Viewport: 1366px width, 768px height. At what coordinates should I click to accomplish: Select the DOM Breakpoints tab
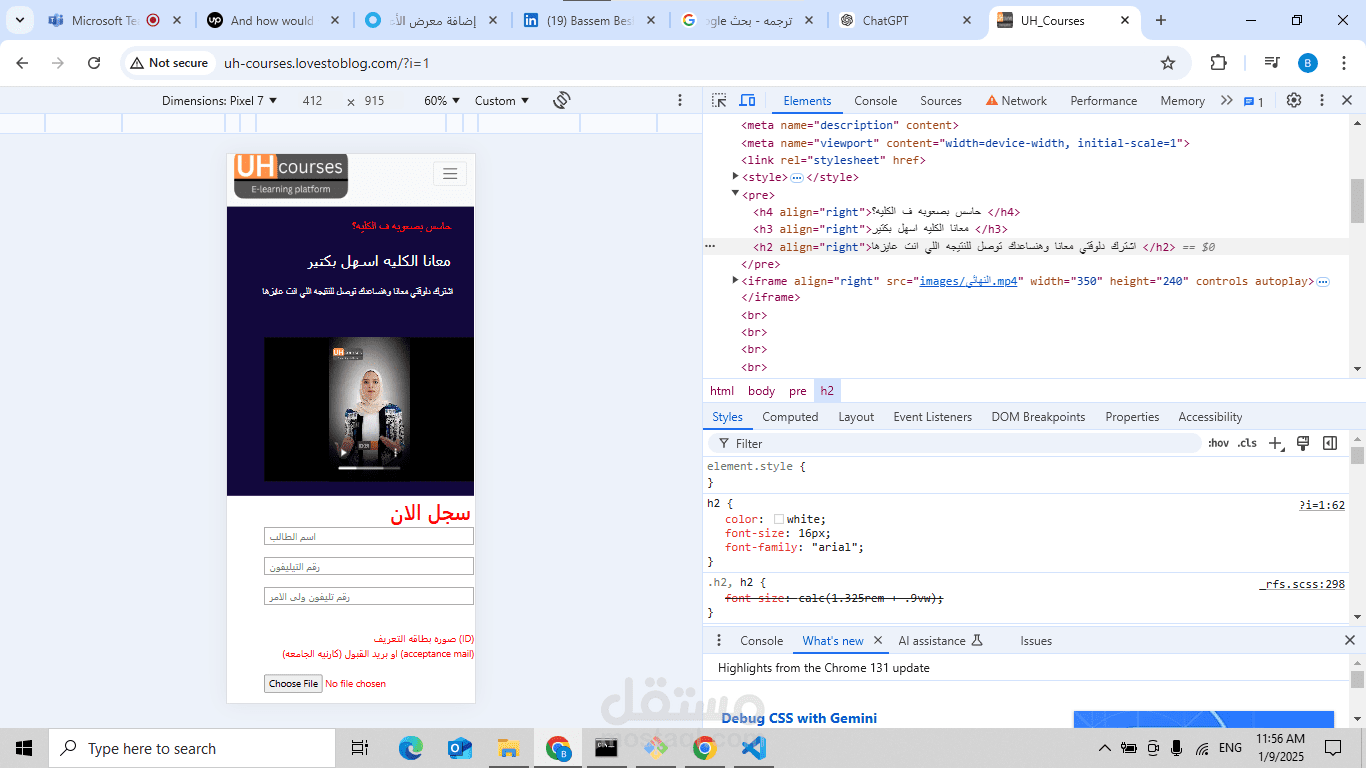(1038, 417)
